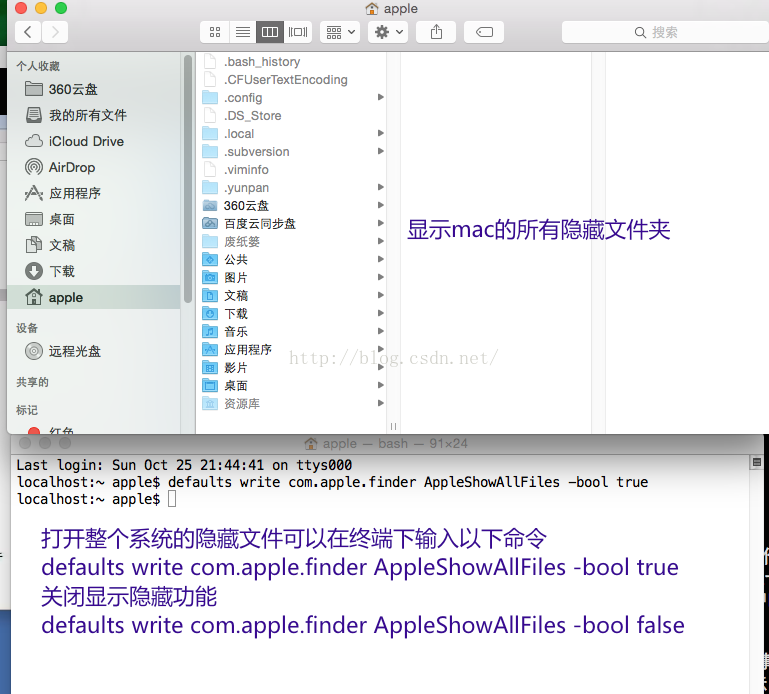Zoom the Finder with green button

[61, 8]
